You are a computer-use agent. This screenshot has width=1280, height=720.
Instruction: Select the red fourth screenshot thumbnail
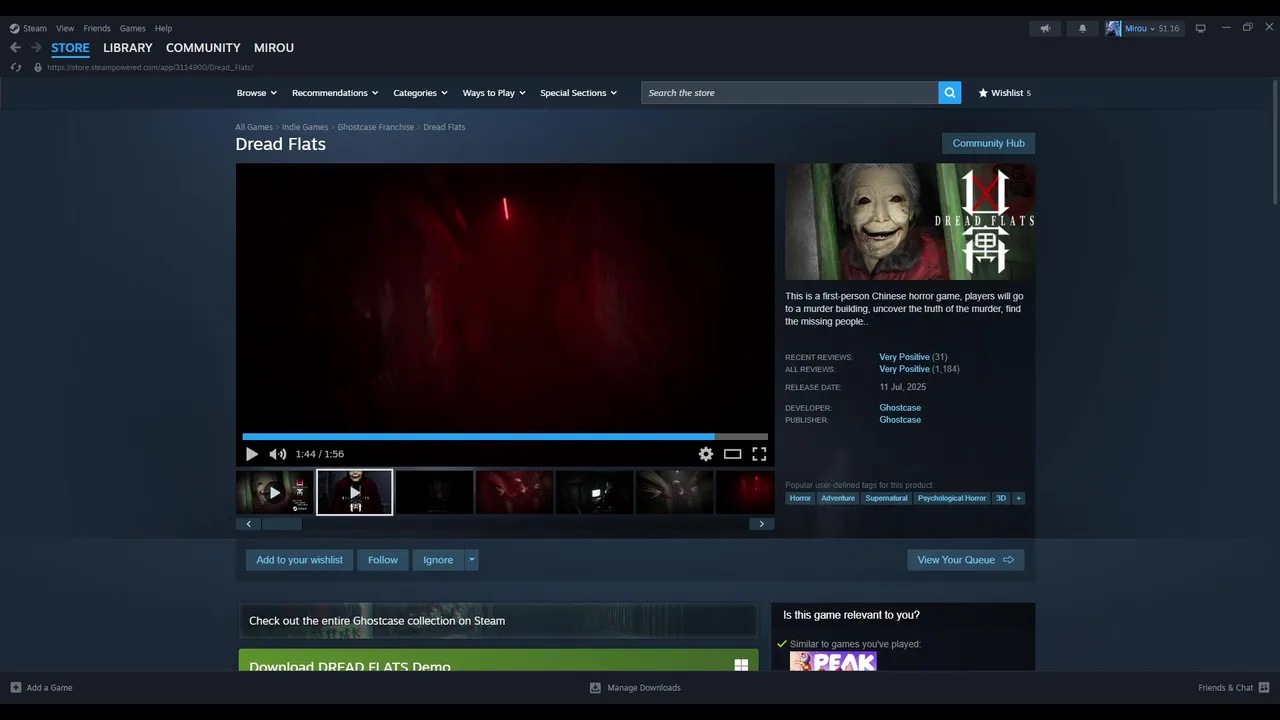(x=514, y=492)
